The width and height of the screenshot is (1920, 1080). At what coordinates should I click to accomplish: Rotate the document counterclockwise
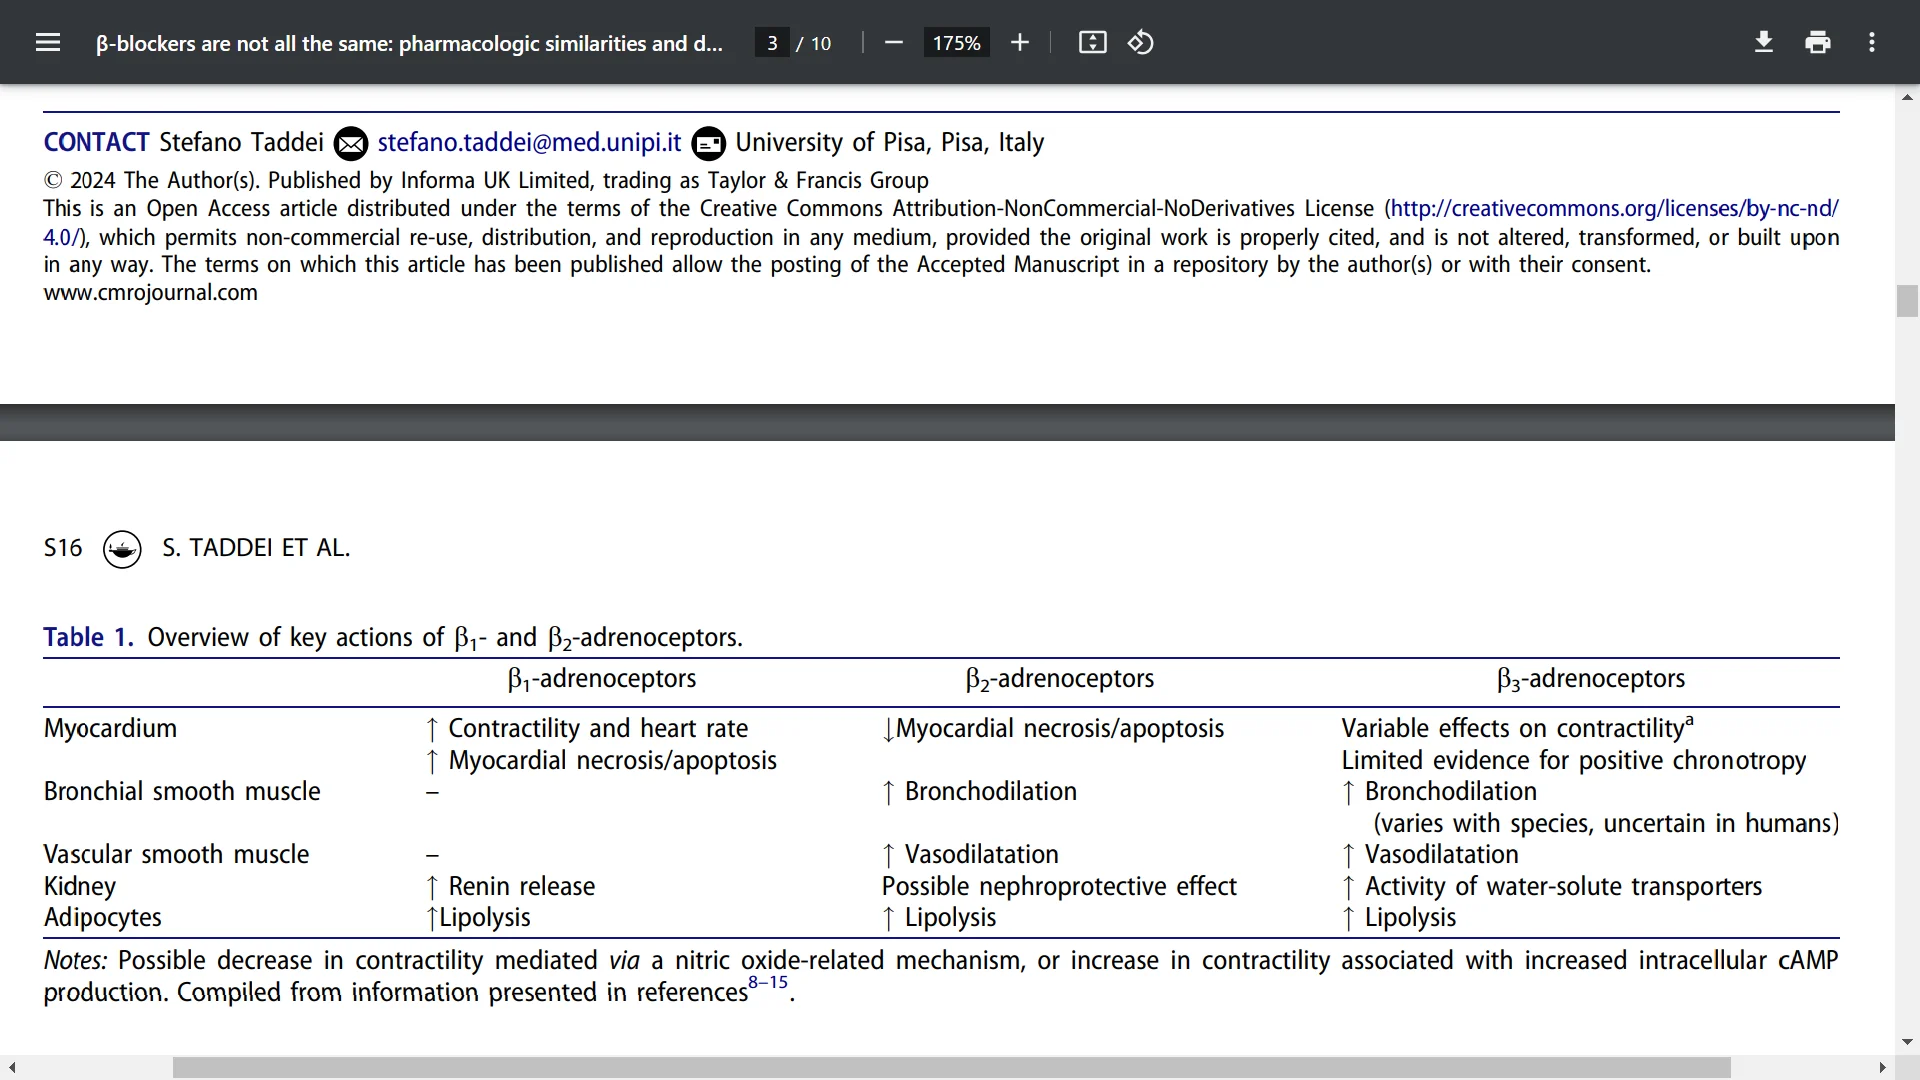(x=1141, y=43)
